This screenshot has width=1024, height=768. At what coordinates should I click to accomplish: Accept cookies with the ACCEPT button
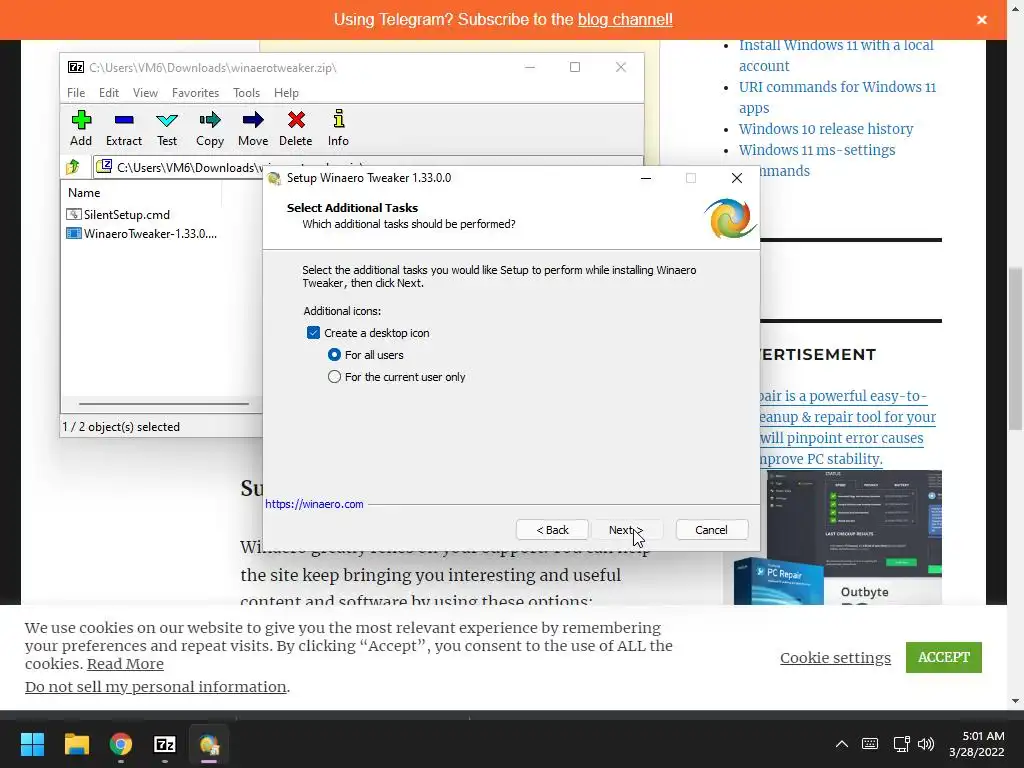pos(944,657)
